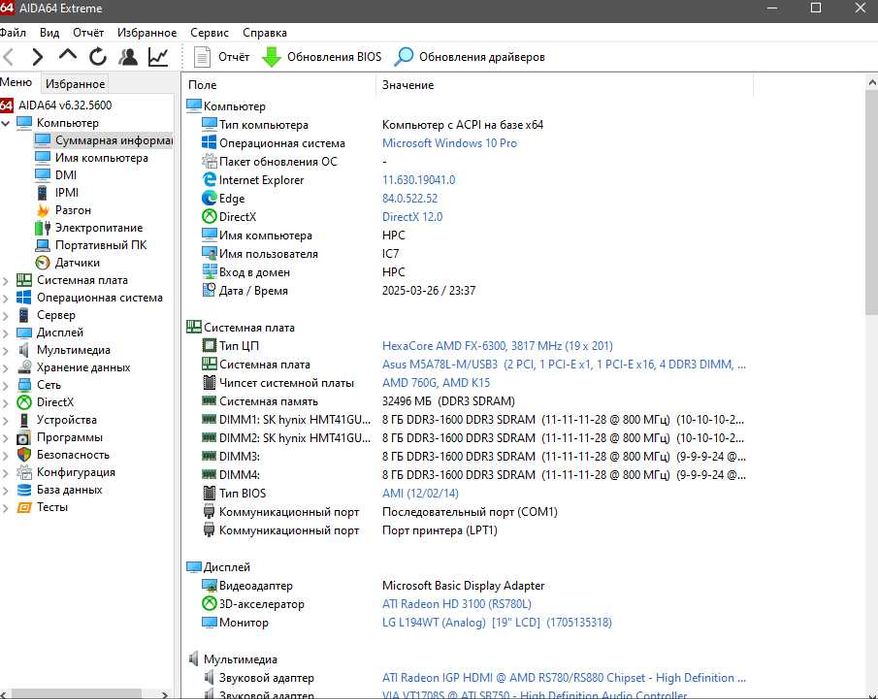Viewport: 878px width, 699px height.
Task: Check for Обновления BIOS in the toolbar
Action: click(321, 57)
